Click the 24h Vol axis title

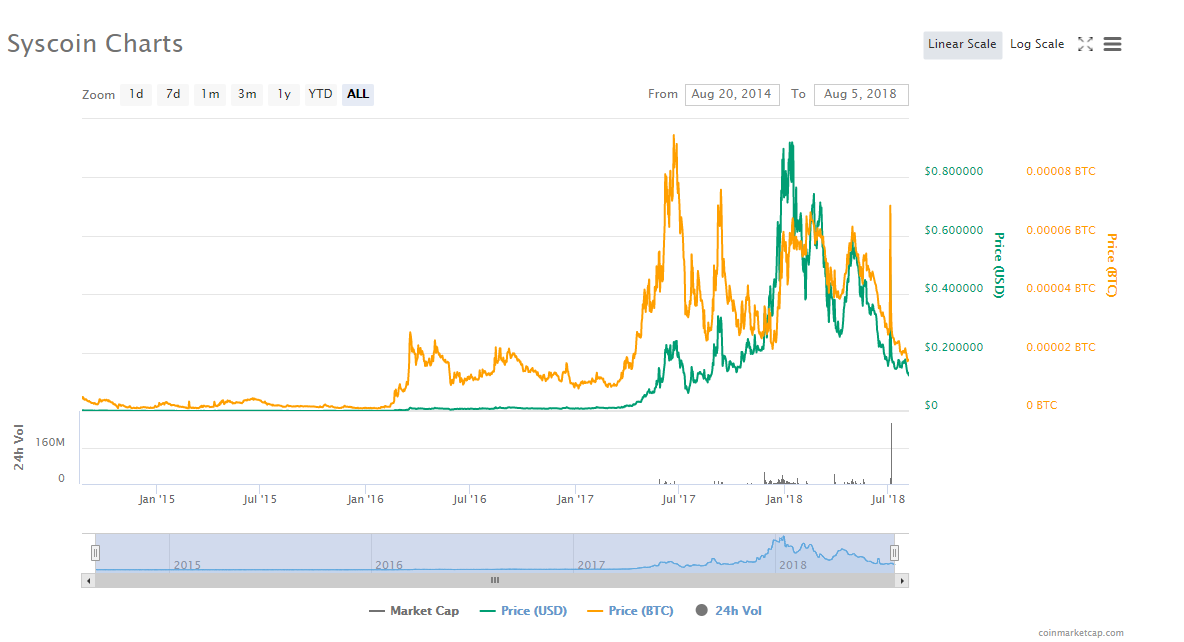[x=19, y=448]
